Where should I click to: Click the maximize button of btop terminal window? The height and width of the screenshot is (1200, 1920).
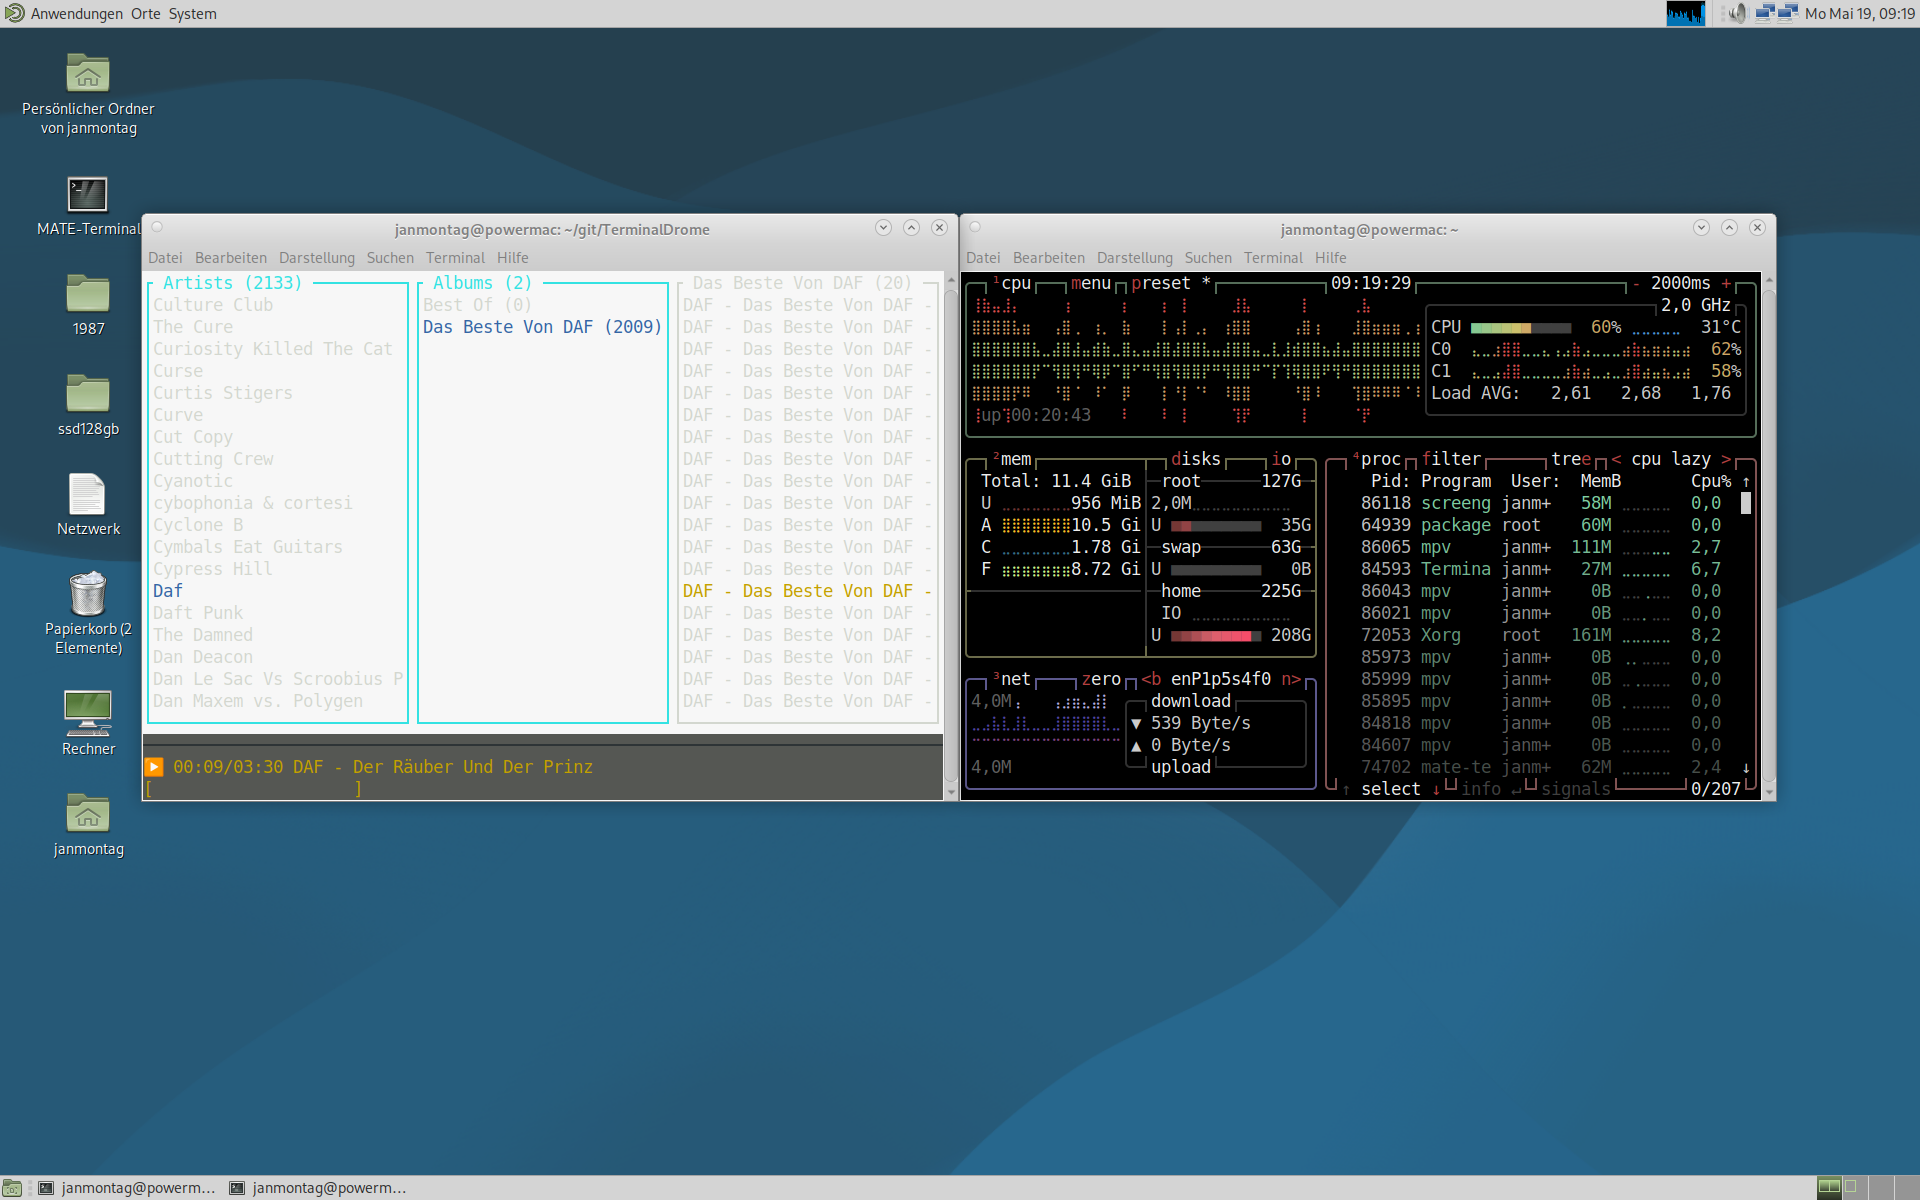click(x=1729, y=228)
